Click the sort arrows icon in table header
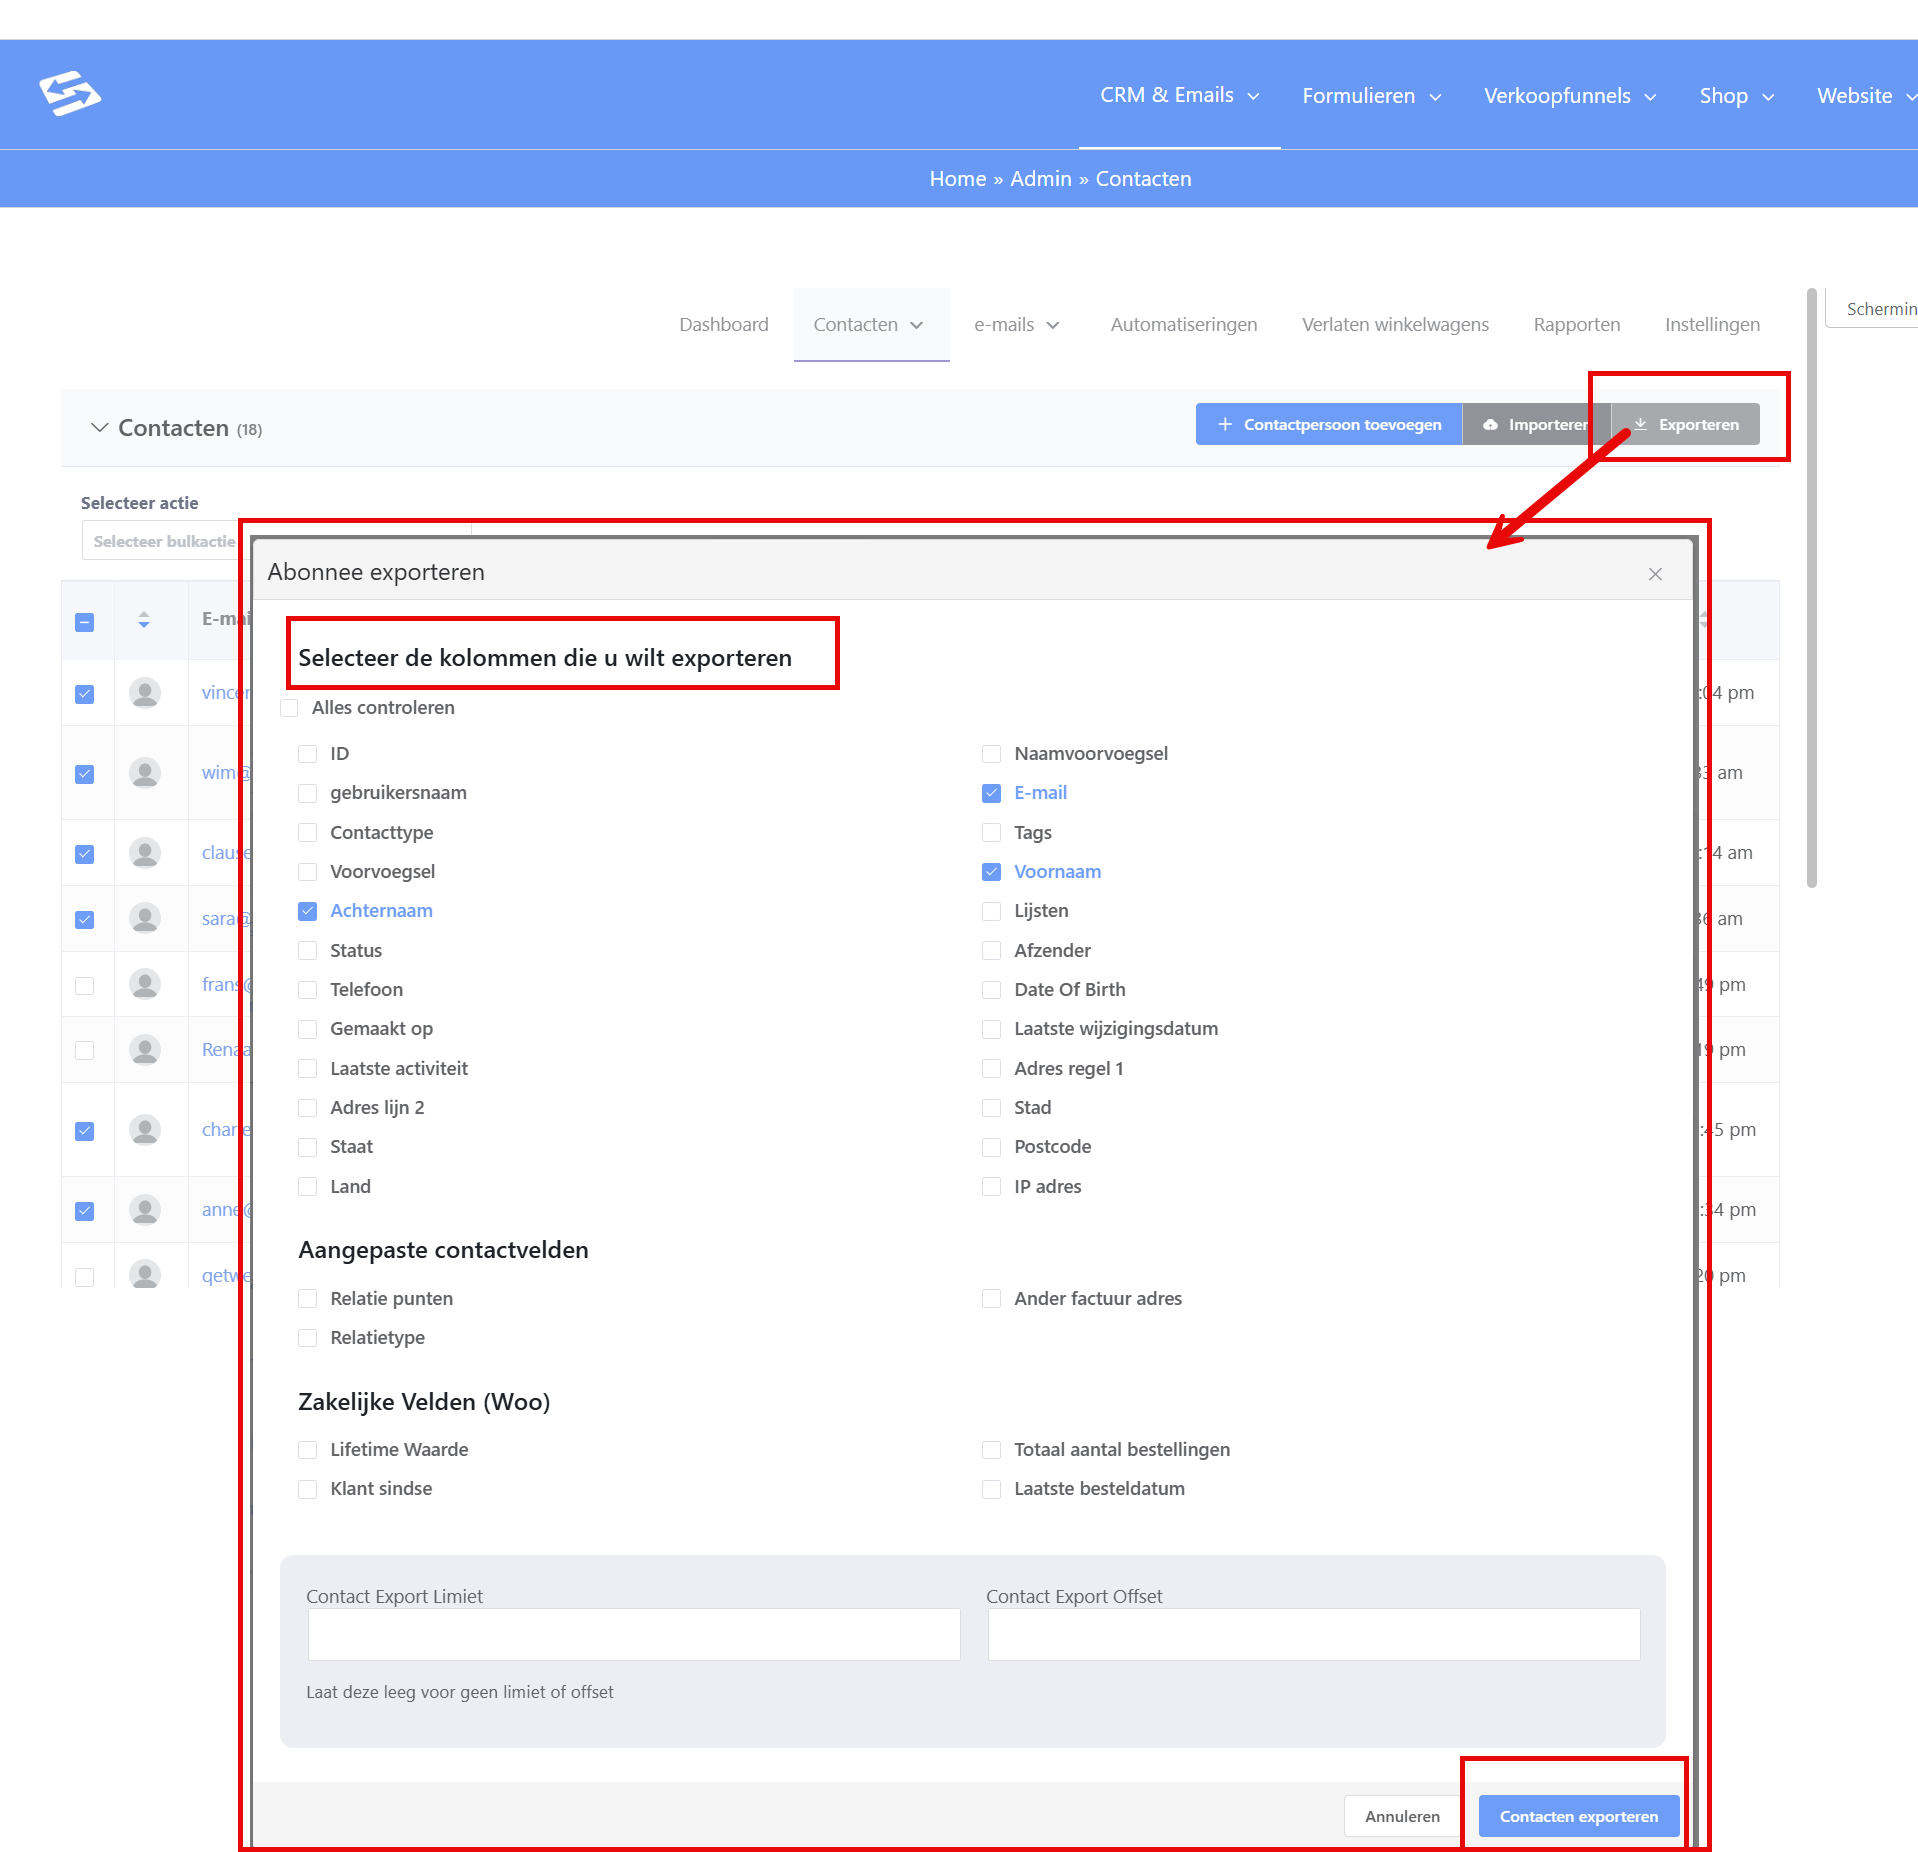The height and width of the screenshot is (1852, 1918). [x=144, y=620]
